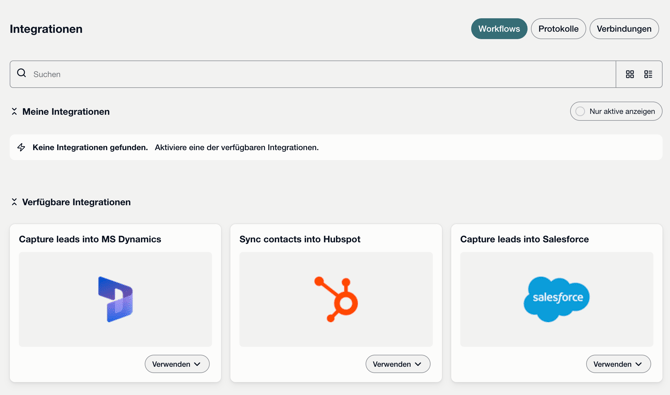Focus the Suchen search field

point(313,74)
